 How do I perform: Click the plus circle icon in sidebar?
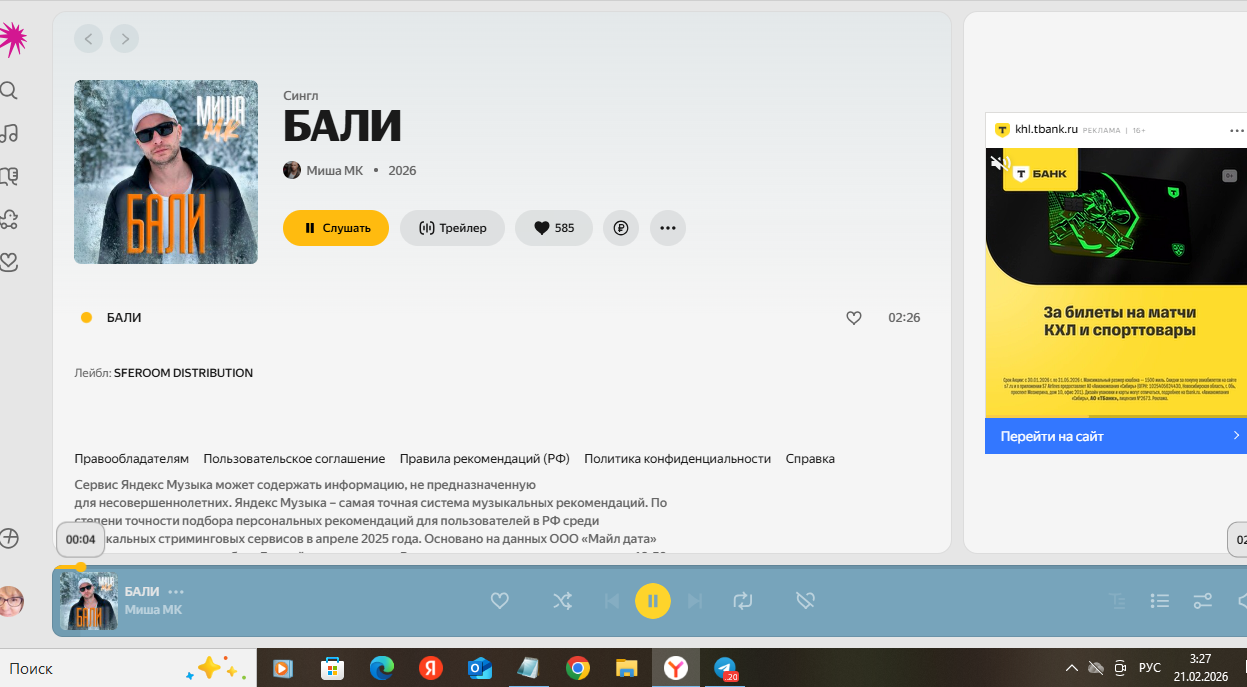9,538
